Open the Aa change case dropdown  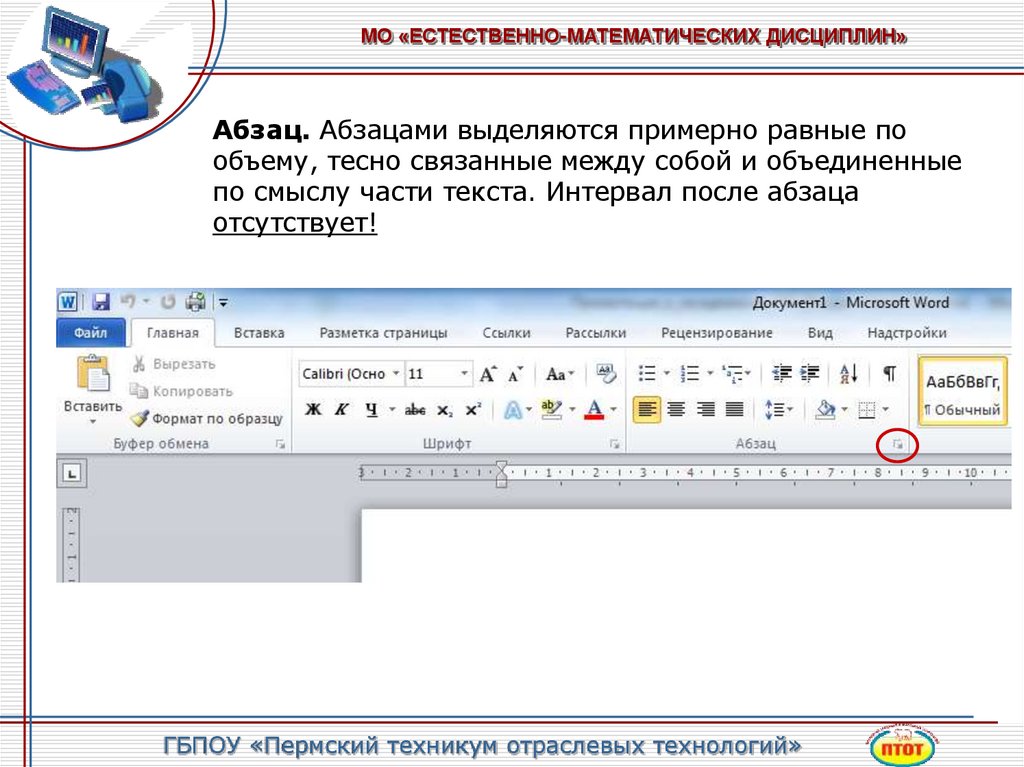click(x=560, y=374)
